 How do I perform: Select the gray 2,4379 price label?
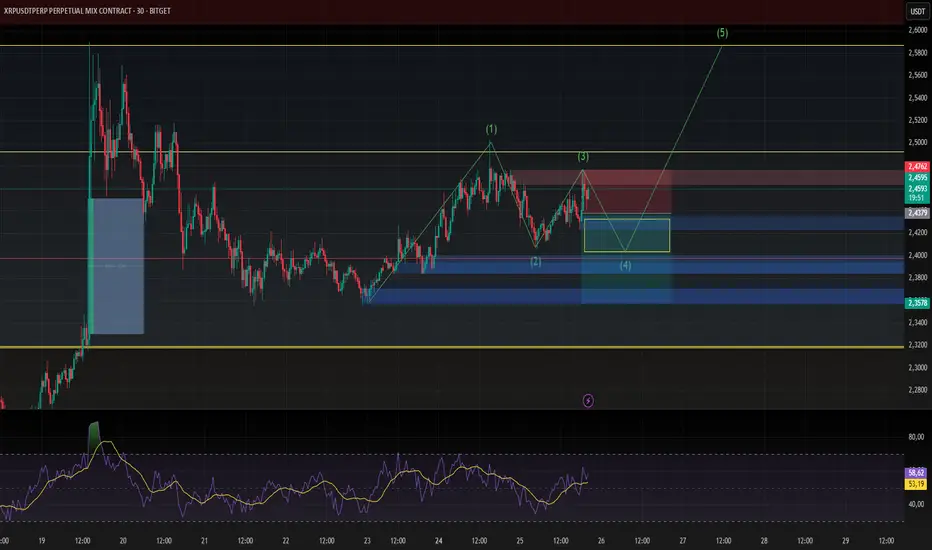(x=917, y=213)
